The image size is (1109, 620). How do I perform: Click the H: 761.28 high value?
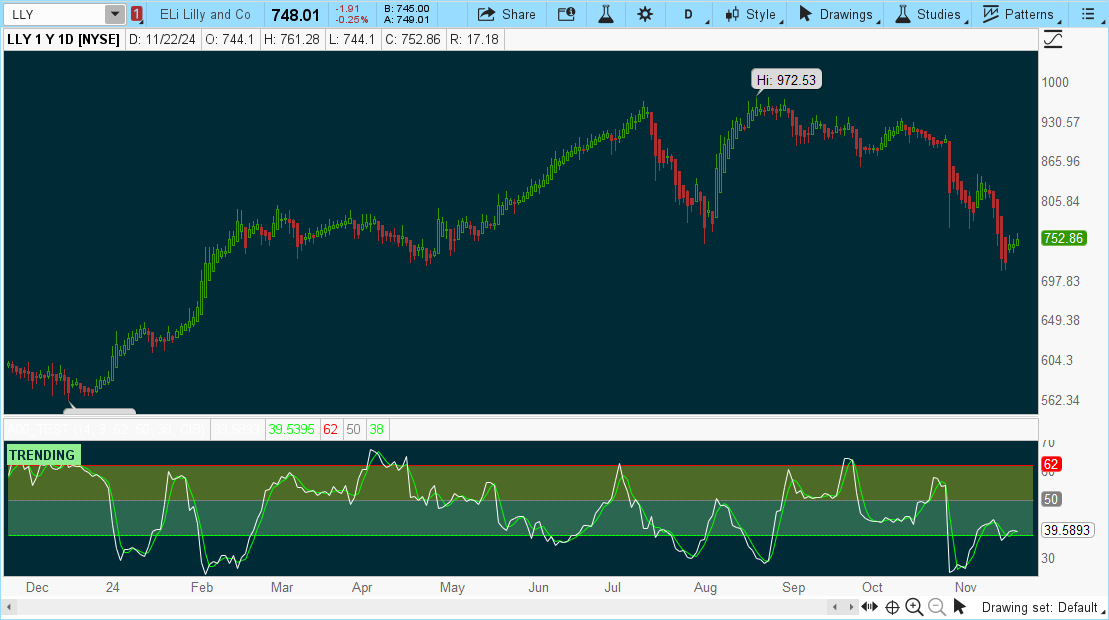point(291,40)
